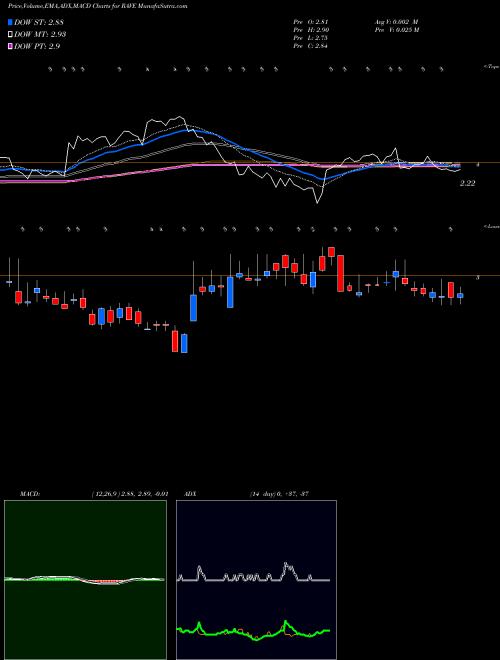Click the long red candlestick after the price peak
Image resolution: width=500 pixels, height=660 pixels.
point(340,273)
